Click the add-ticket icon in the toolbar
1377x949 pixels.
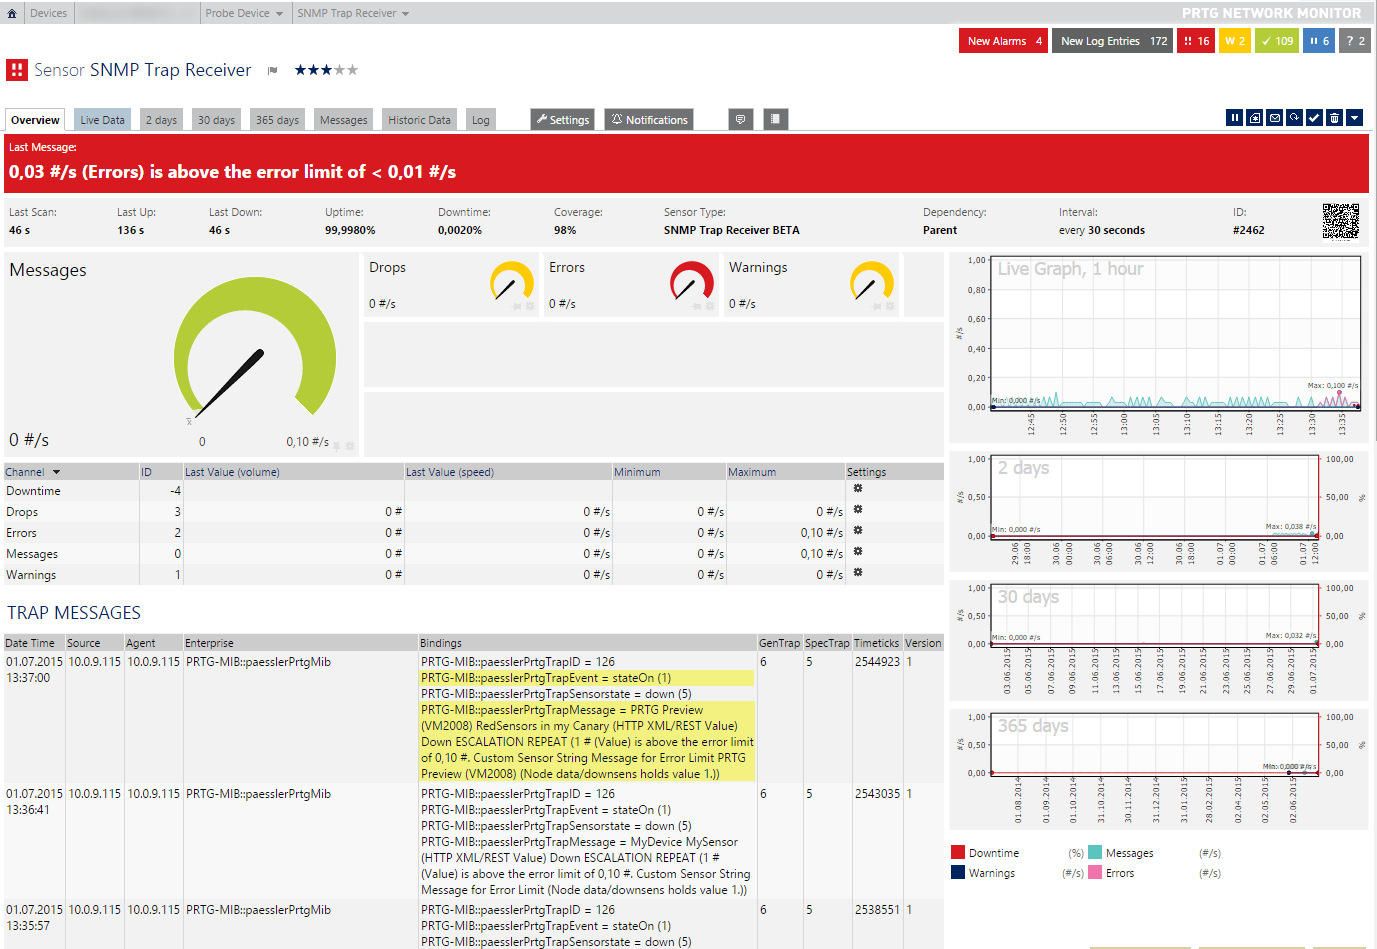pyautogui.click(x=1255, y=118)
